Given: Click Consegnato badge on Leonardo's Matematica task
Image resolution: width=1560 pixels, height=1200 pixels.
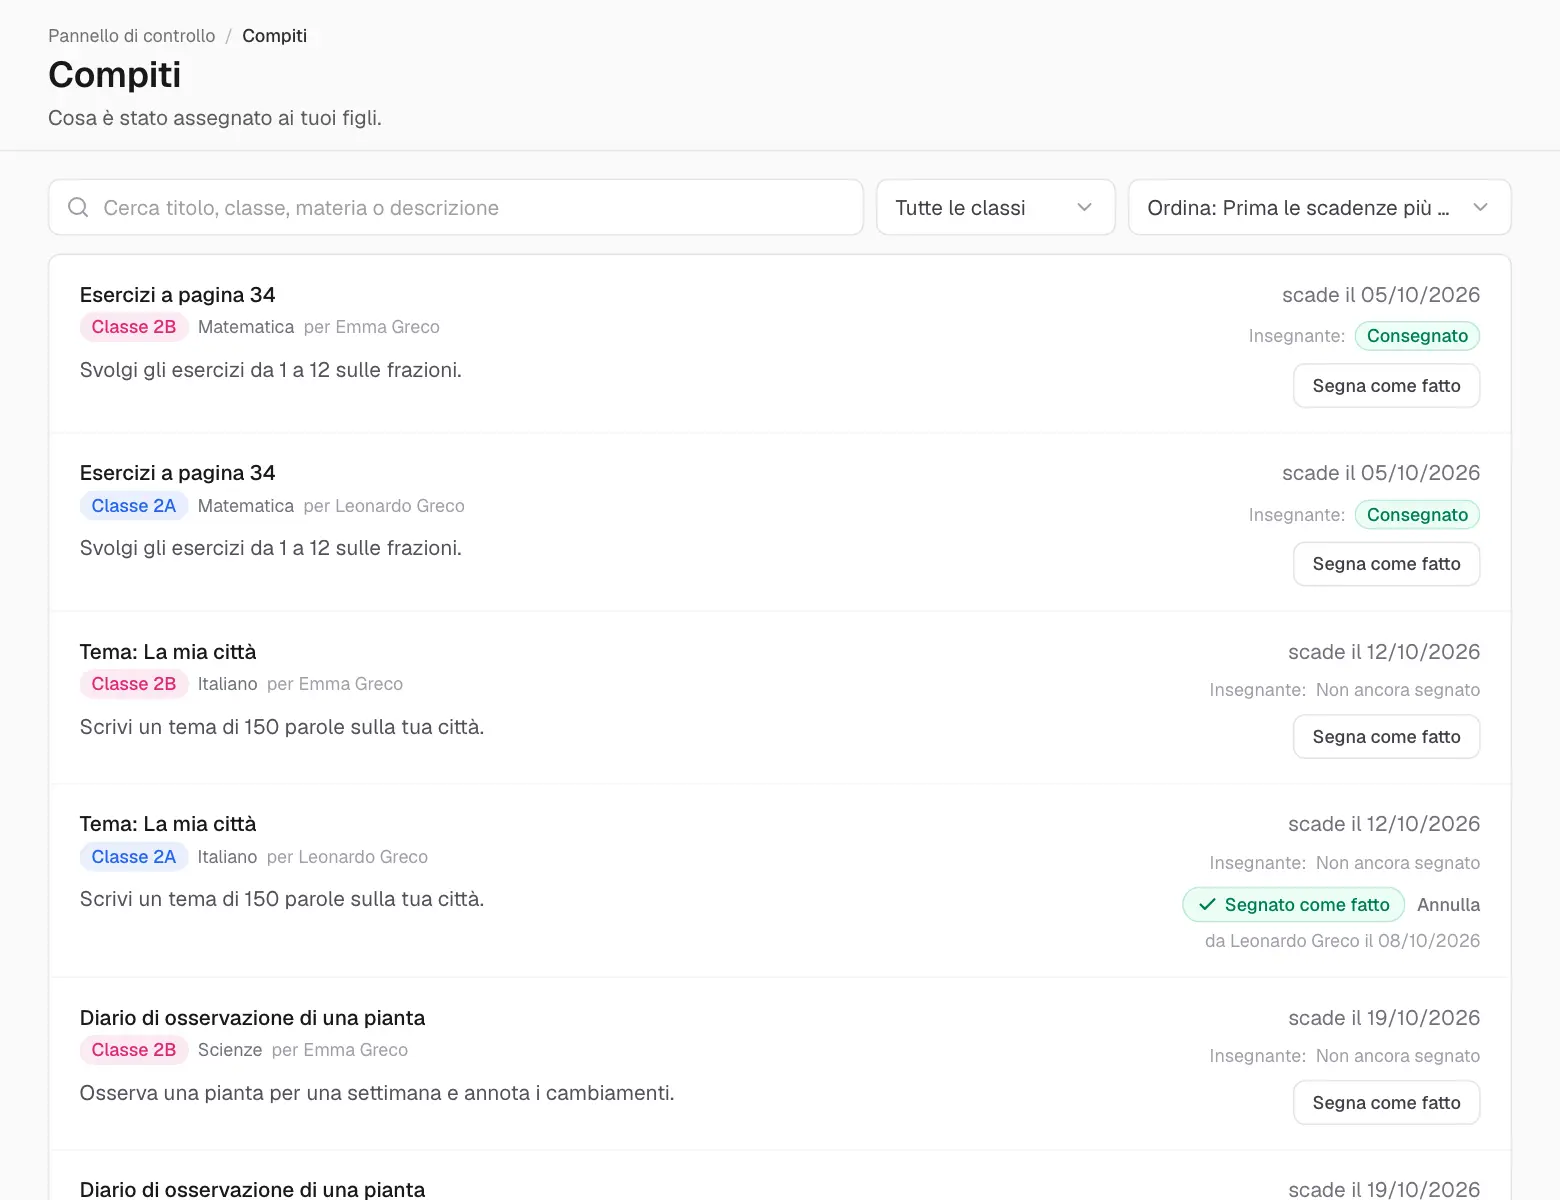Looking at the screenshot, I should pyautogui.click(x=1417, y=515).
